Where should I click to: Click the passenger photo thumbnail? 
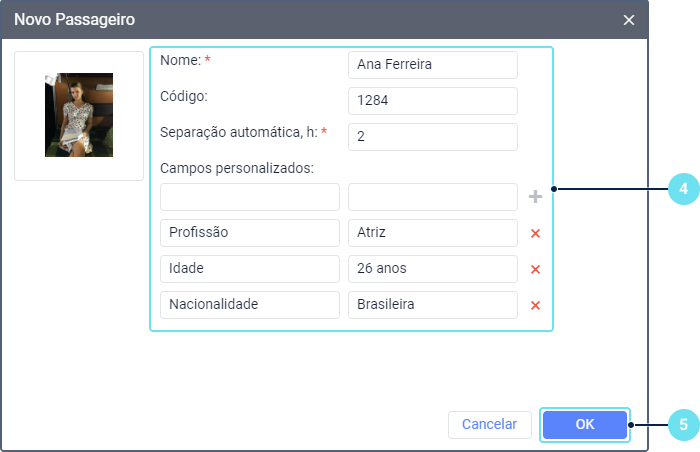pos(79,115)
